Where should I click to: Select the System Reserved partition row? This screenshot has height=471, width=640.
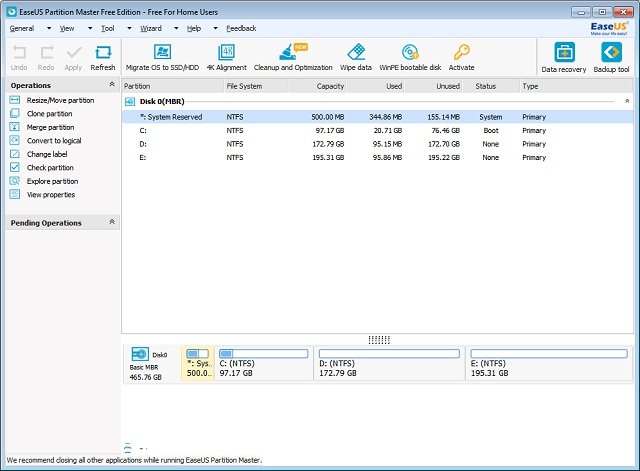[378, 117]
